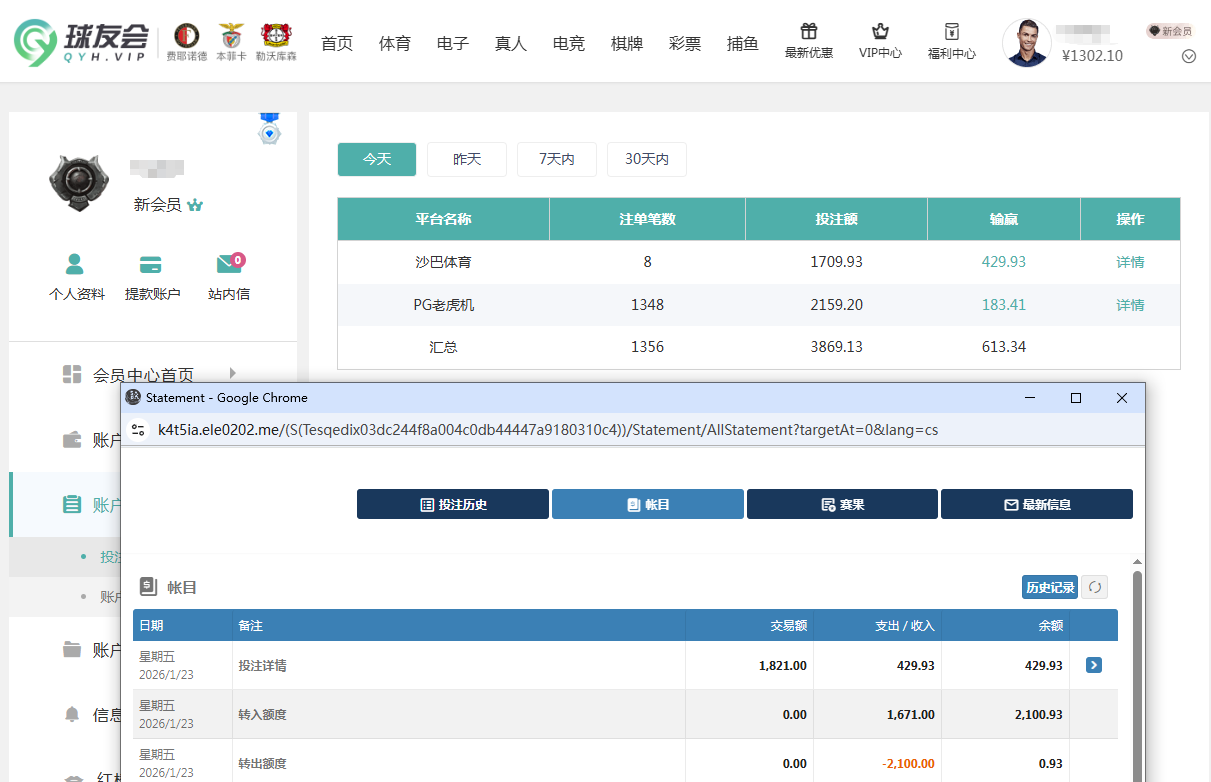
Task: Open the 赛果 tab in popup
Action: click(x=841, y=504)
